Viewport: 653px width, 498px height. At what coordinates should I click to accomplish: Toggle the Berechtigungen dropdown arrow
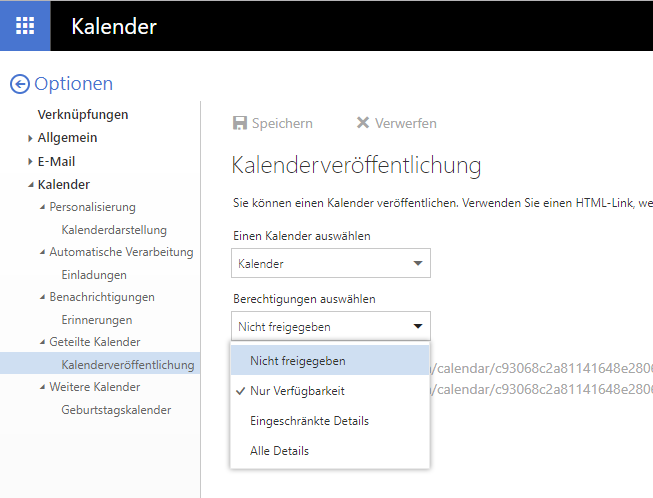tap(417, 326)
